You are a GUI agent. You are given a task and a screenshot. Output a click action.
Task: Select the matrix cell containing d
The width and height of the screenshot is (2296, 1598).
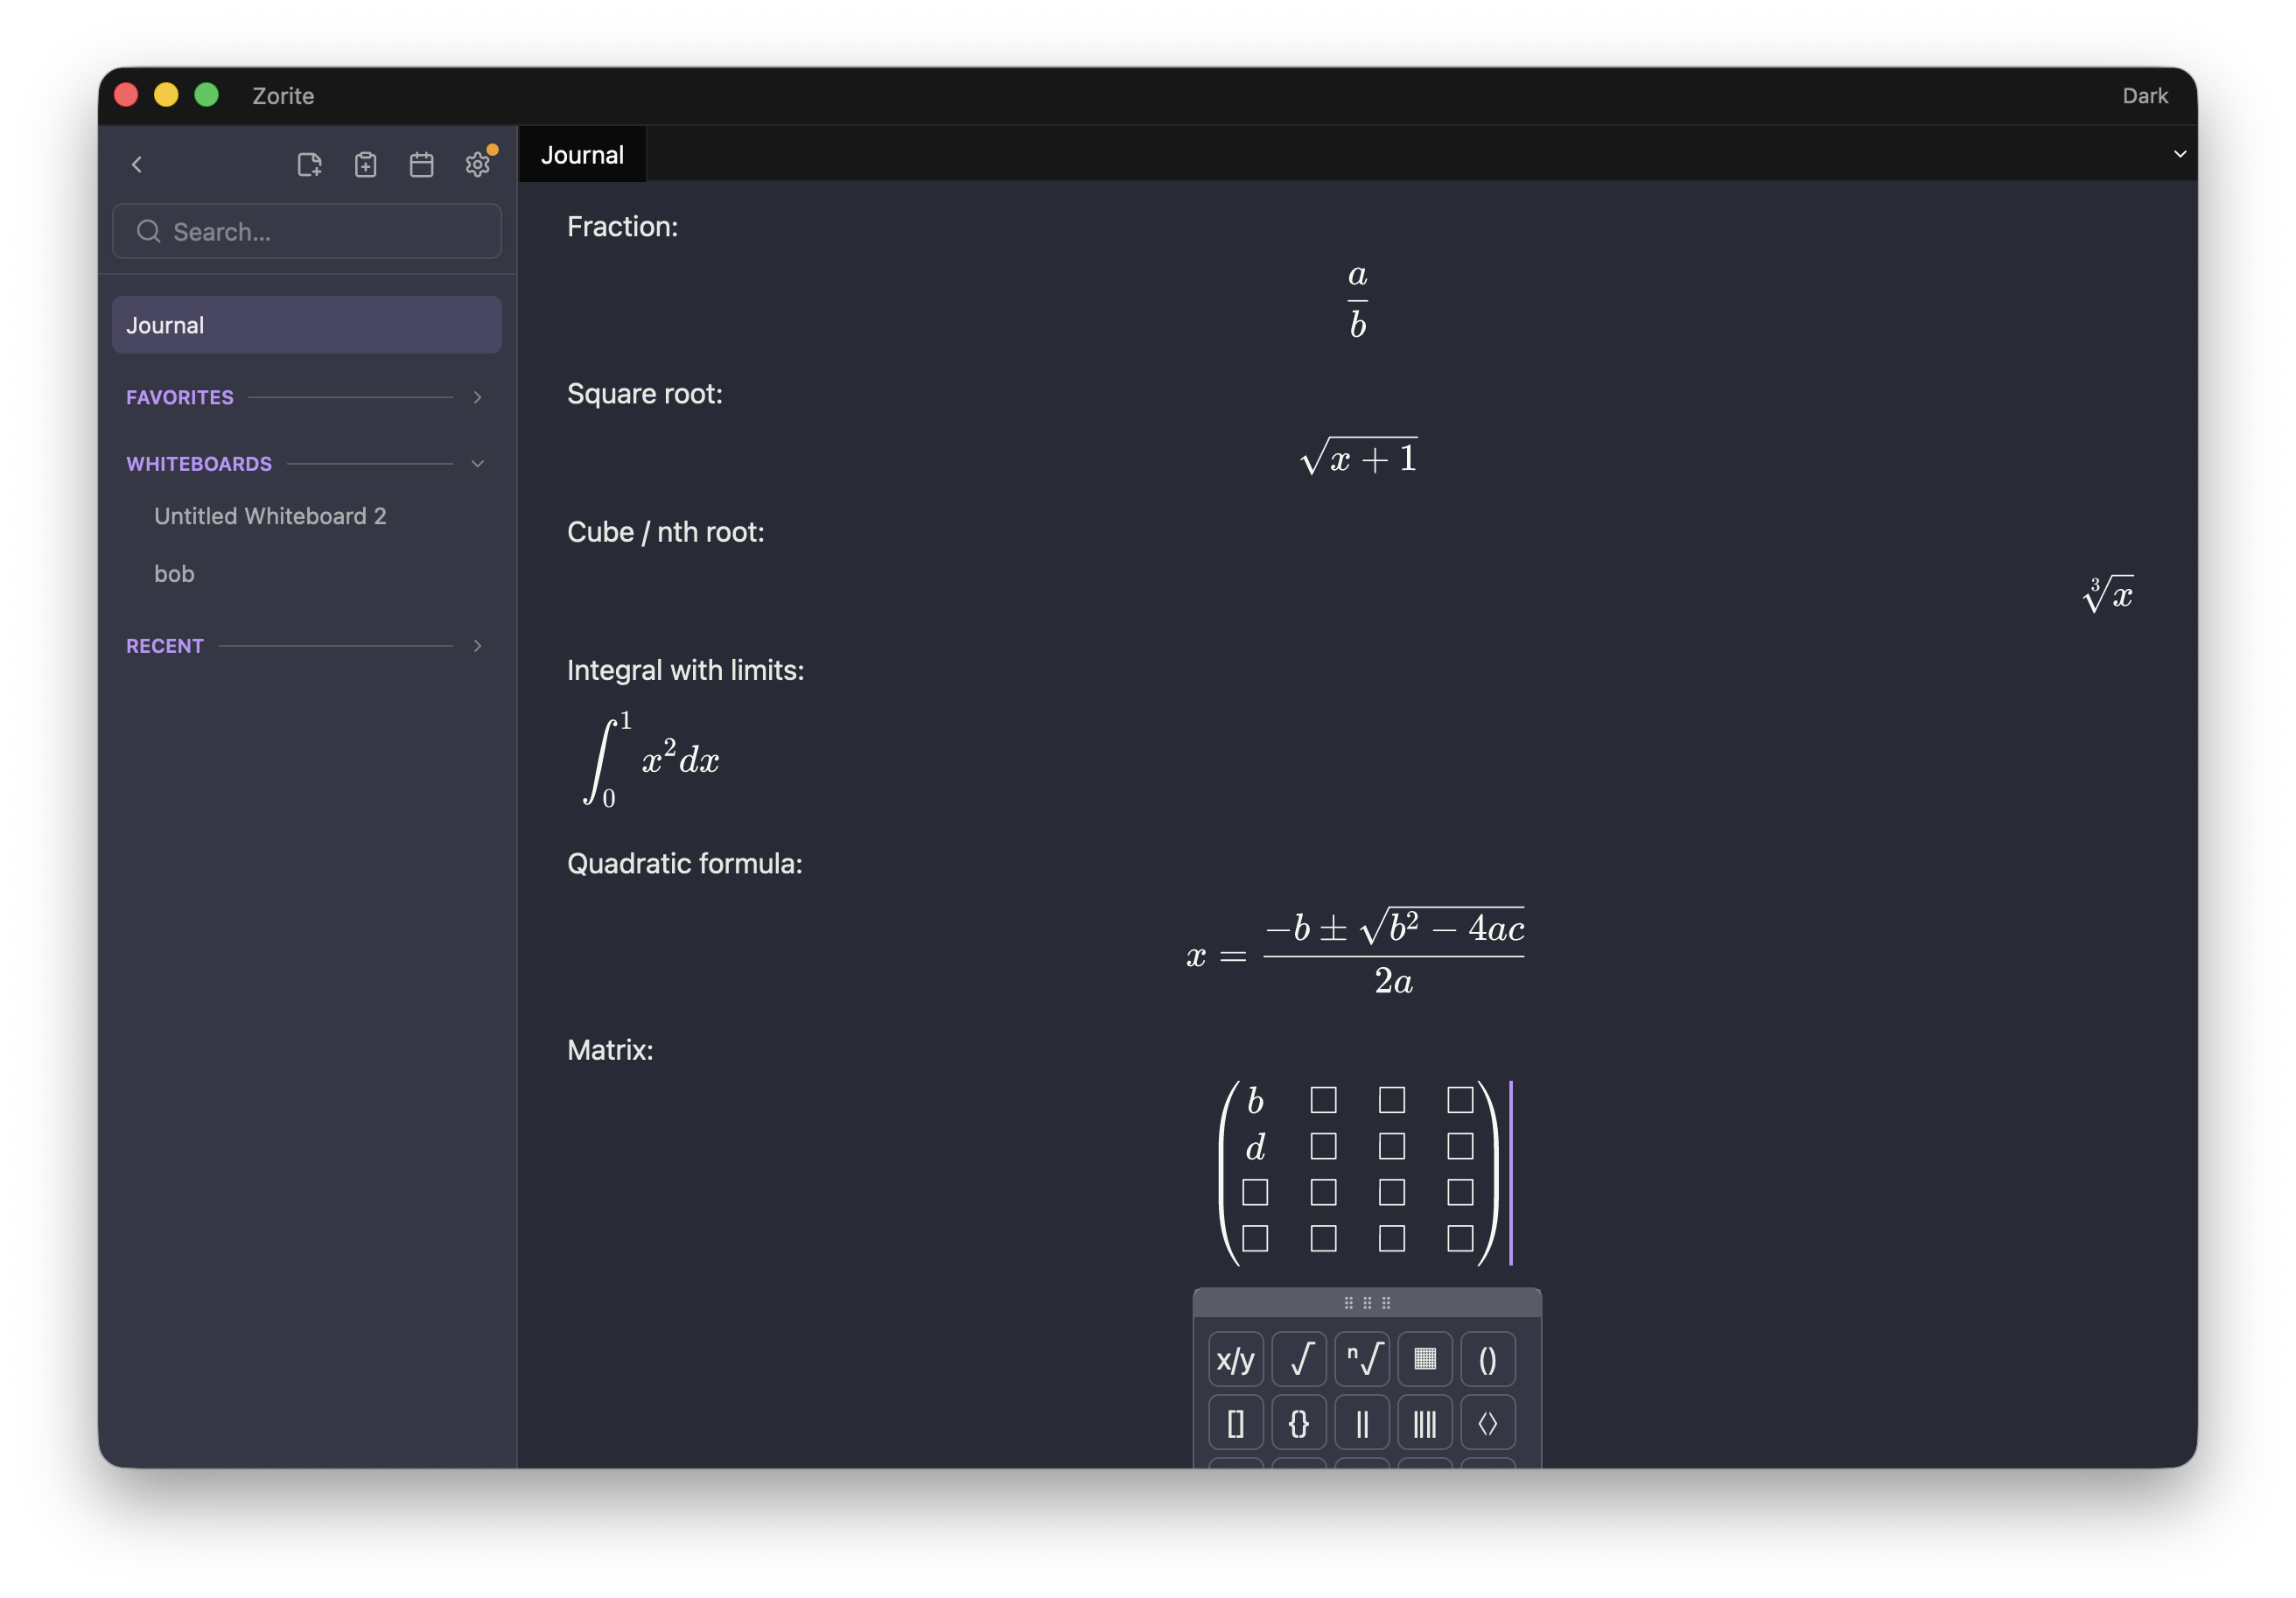tap(1255, 1147)
